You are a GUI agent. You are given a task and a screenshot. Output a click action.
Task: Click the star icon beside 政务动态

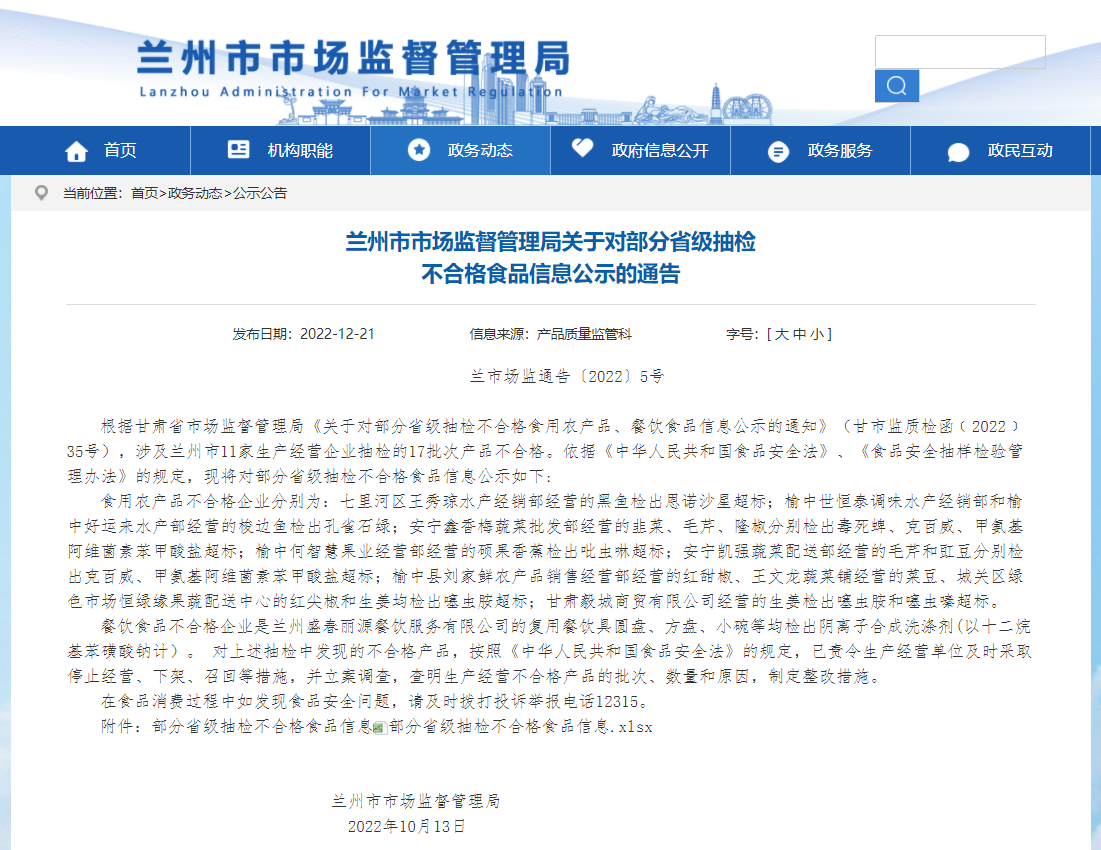[419, 150]
